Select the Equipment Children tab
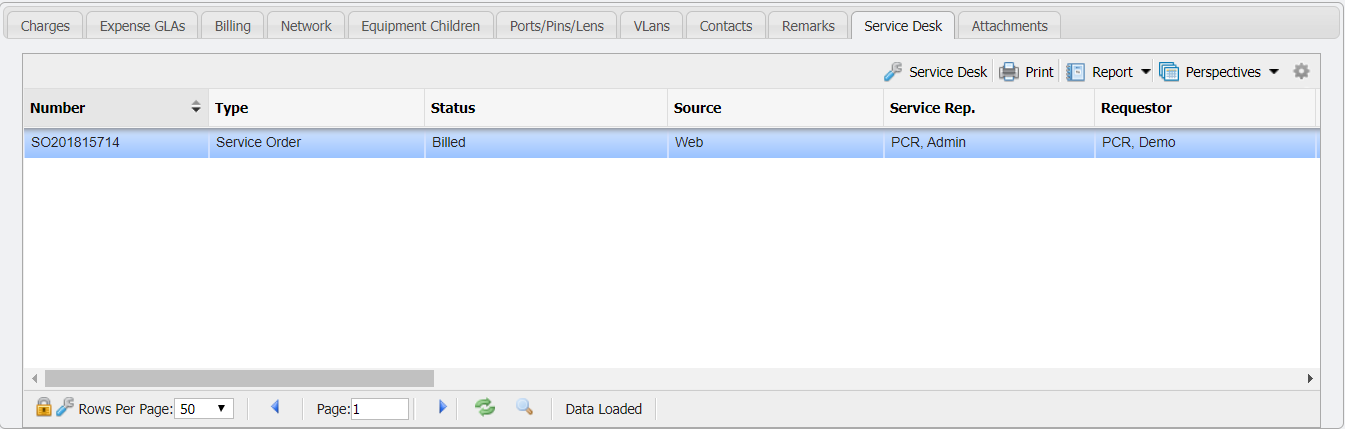The width and height of the screenshot is (1345, 429). click(x=420, y=26)
